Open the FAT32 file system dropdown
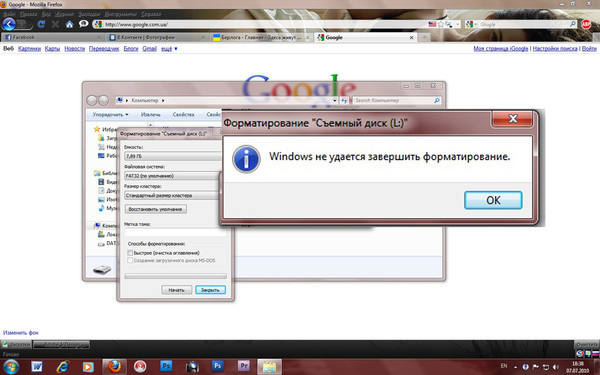The height and width of the screenshot is (375, 600). click(173, 176)
